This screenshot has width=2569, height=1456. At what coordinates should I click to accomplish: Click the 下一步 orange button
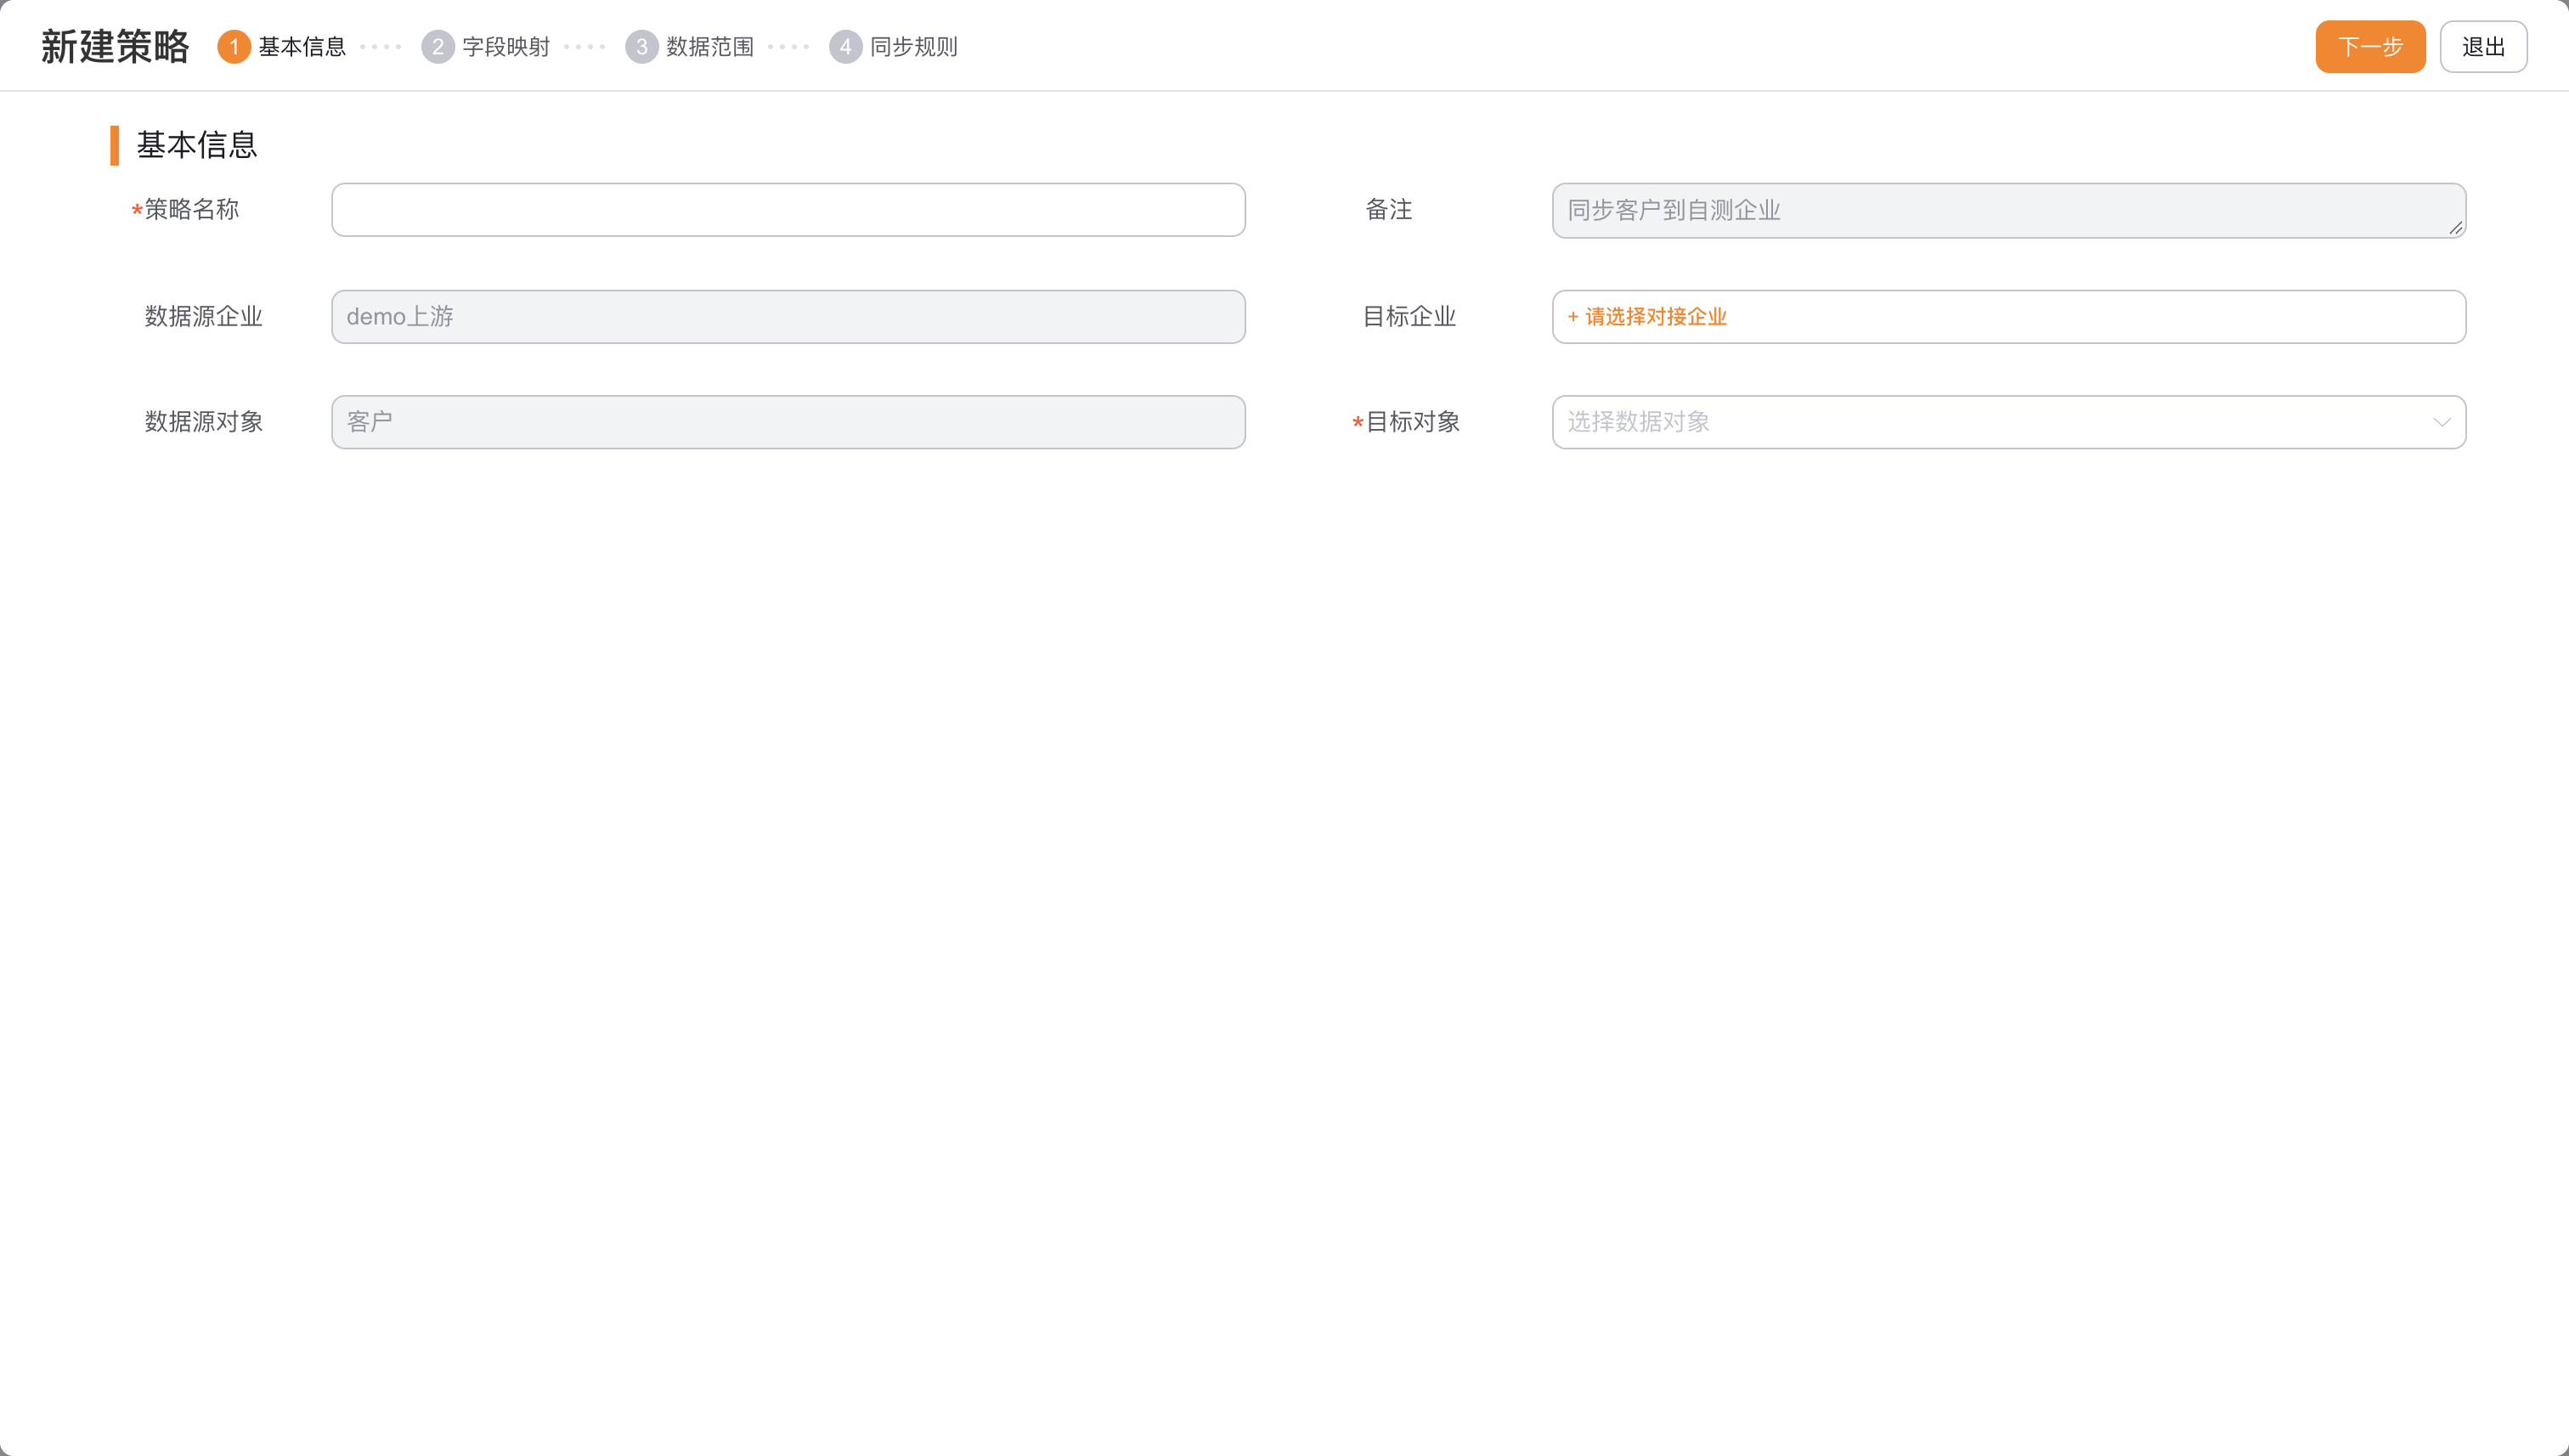click(2370, 47)
